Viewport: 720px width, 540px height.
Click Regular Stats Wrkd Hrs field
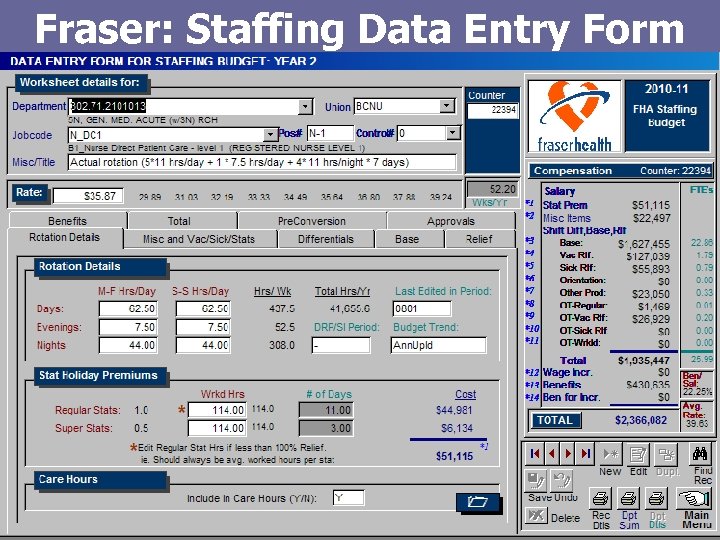coord(217,410)
